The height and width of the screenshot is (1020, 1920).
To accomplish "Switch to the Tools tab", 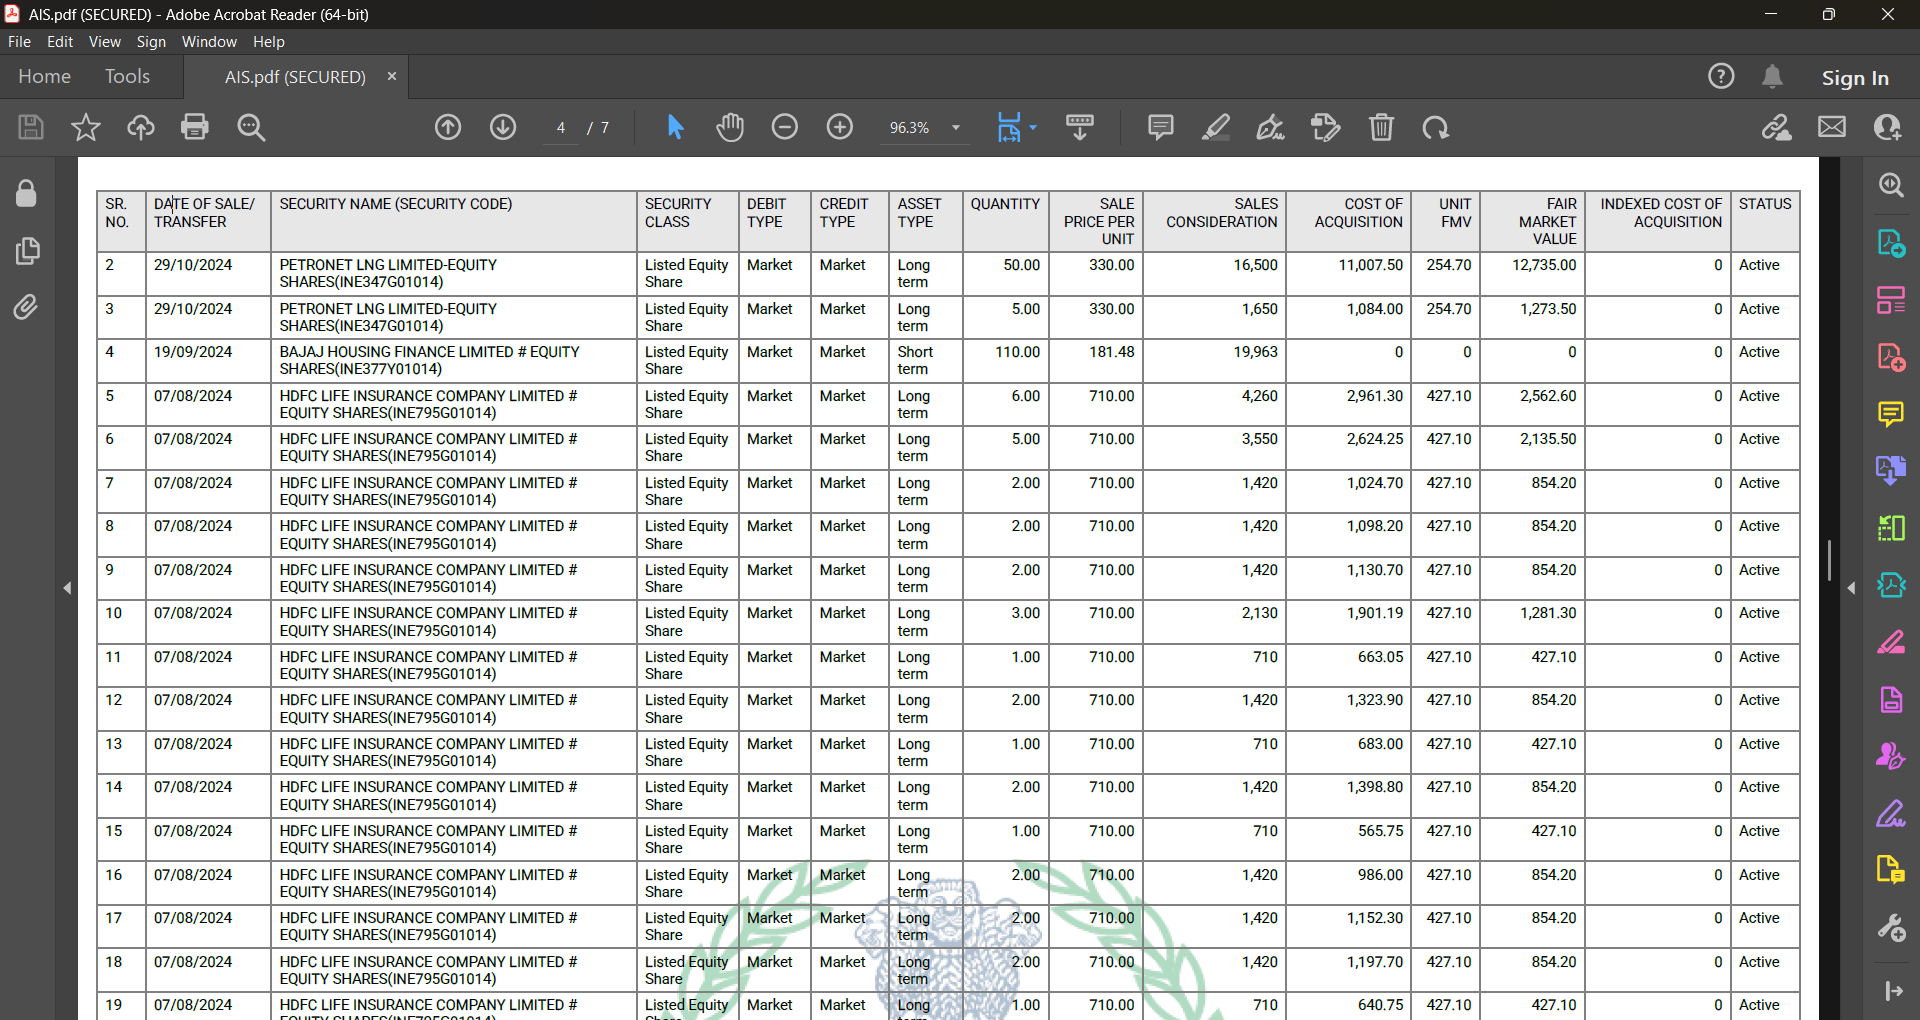I will click(x=127, y=77).
